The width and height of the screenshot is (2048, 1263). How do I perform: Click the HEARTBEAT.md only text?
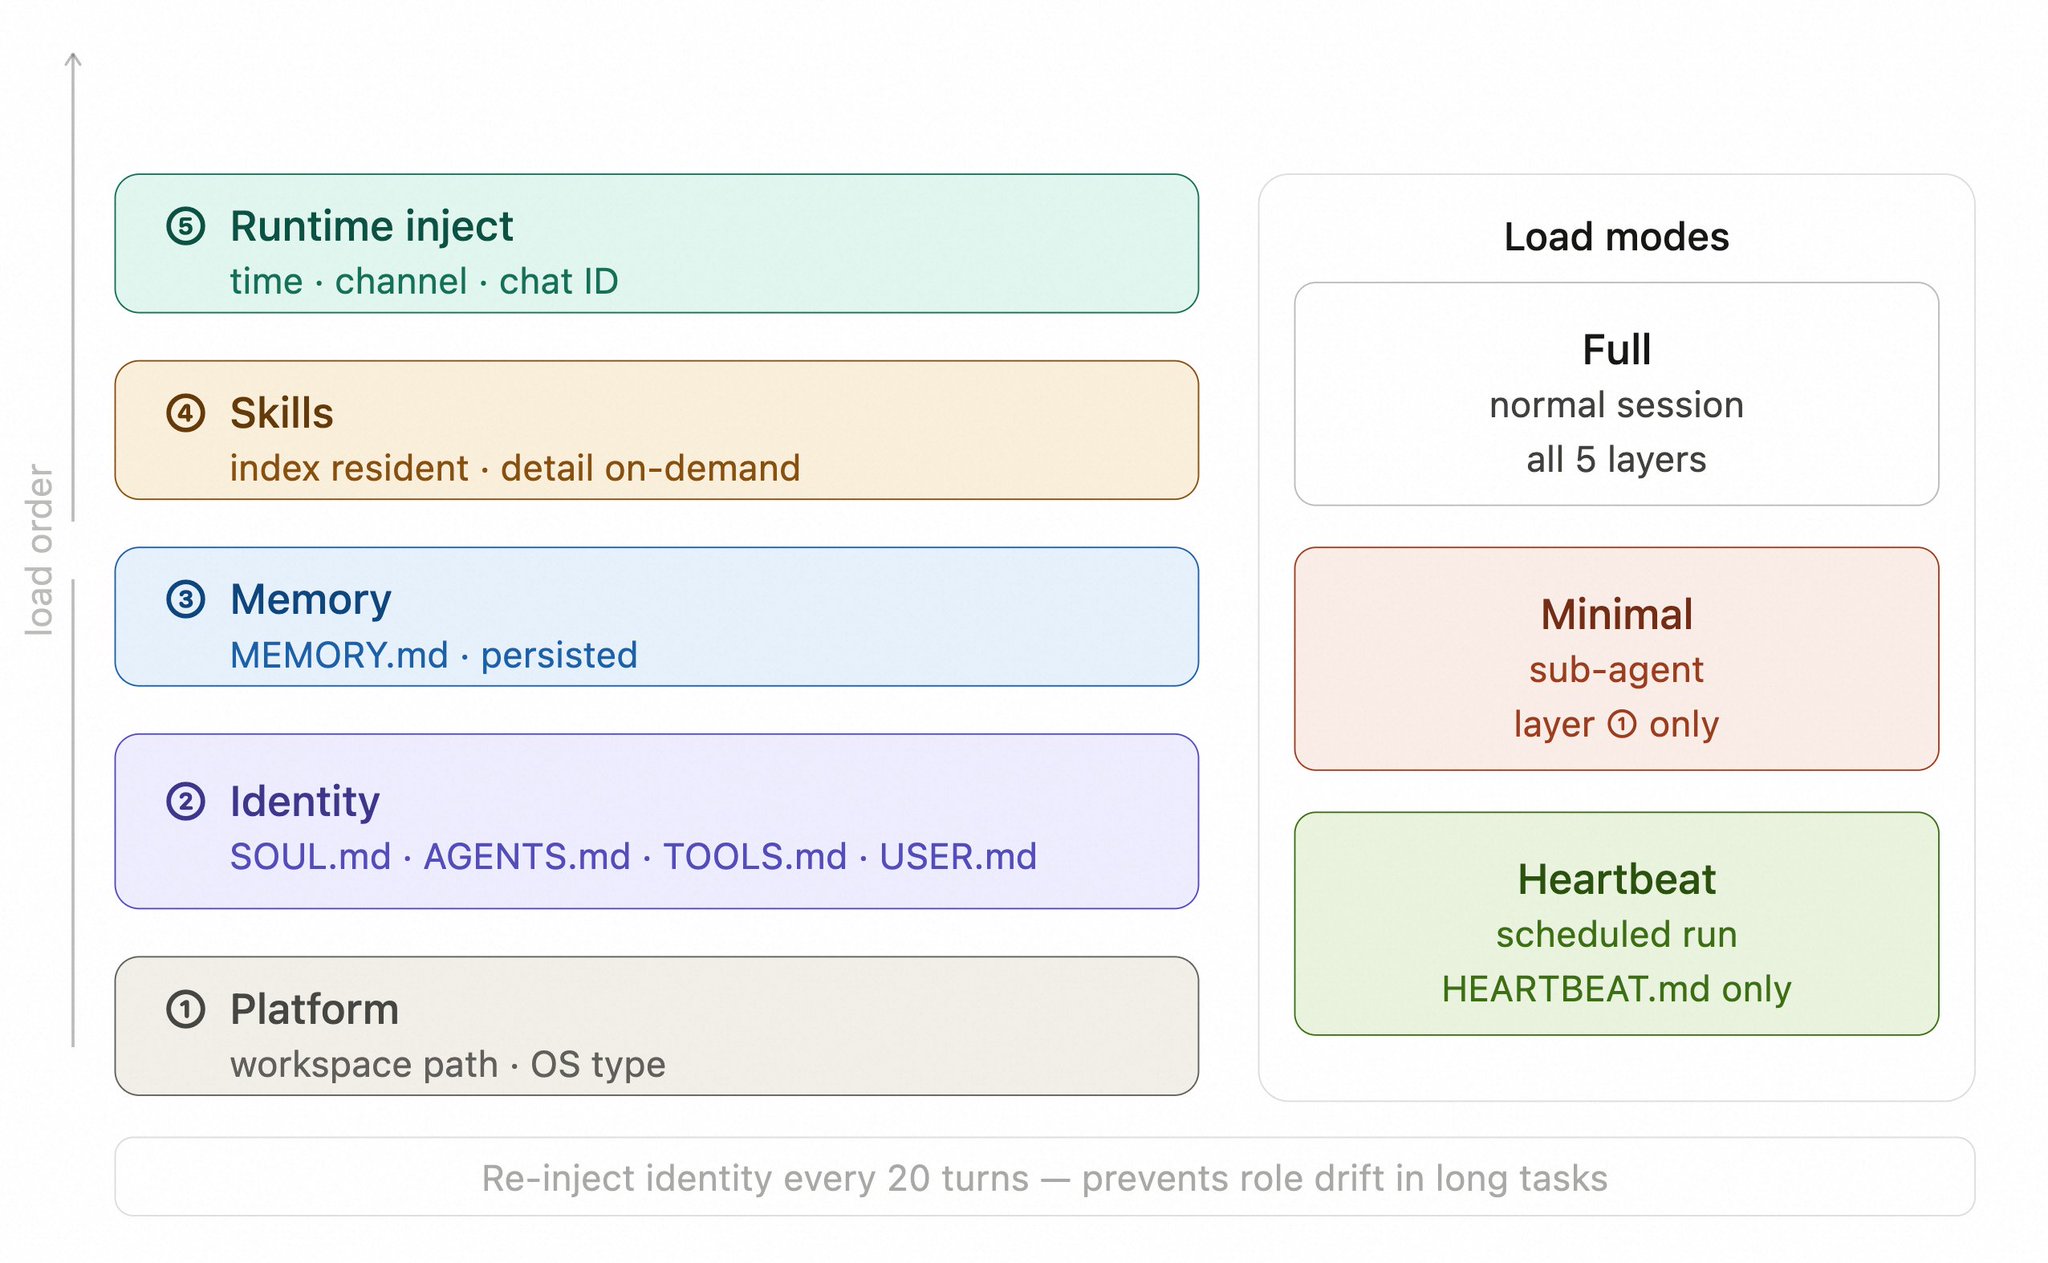click(x=1616, y=989)
